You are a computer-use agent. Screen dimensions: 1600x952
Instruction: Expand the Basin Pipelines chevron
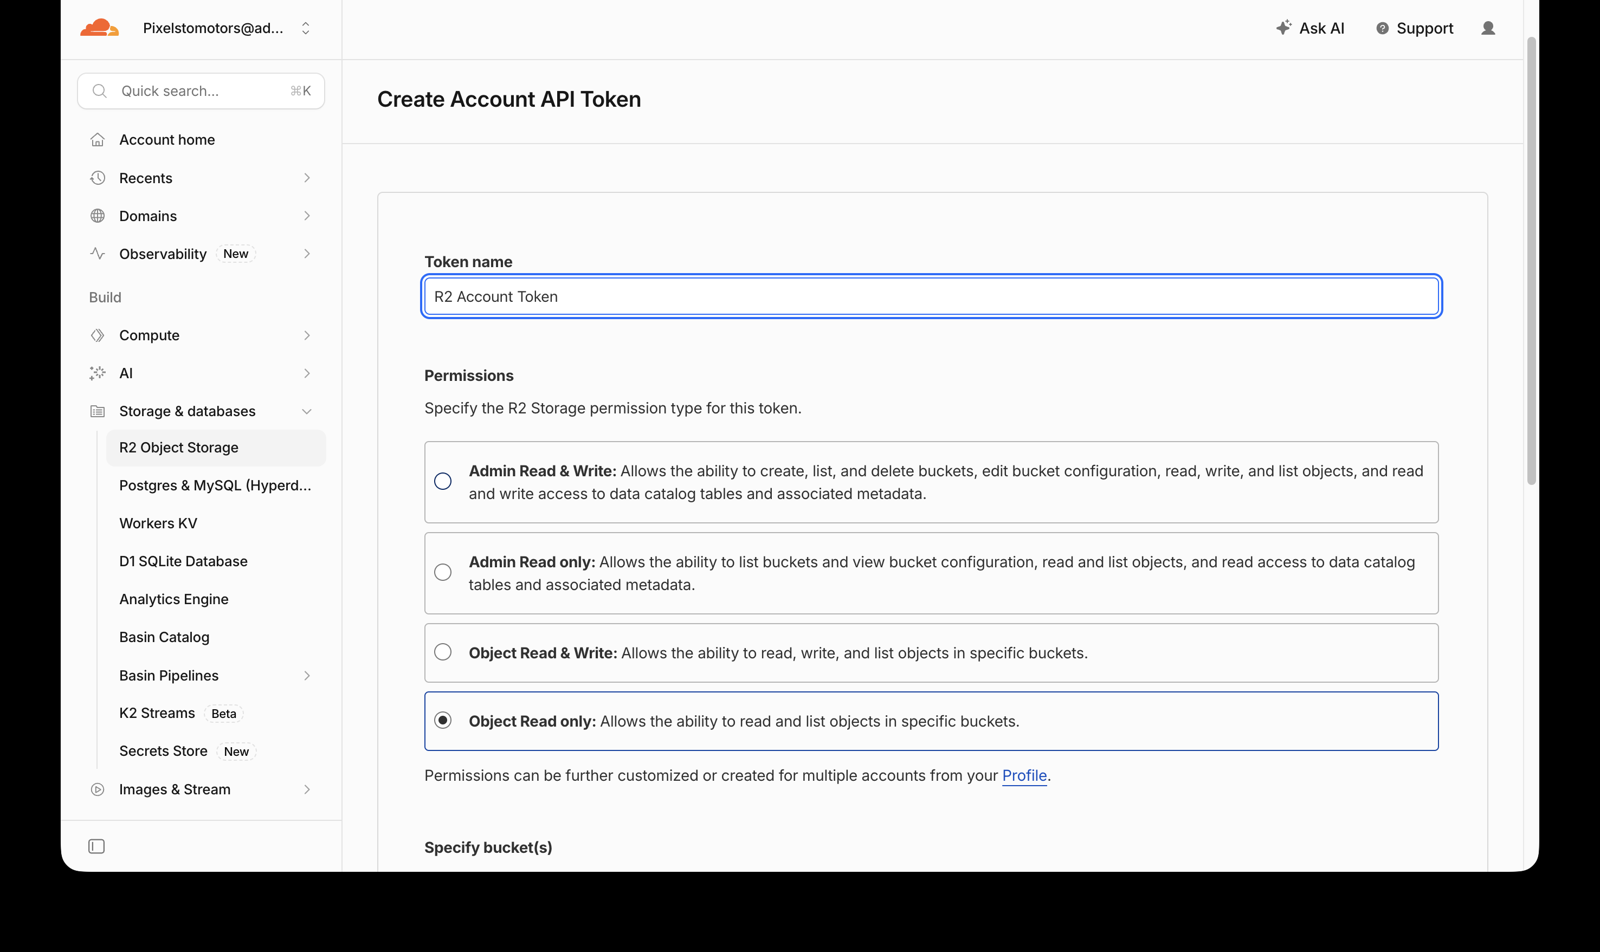click(307, 676)
